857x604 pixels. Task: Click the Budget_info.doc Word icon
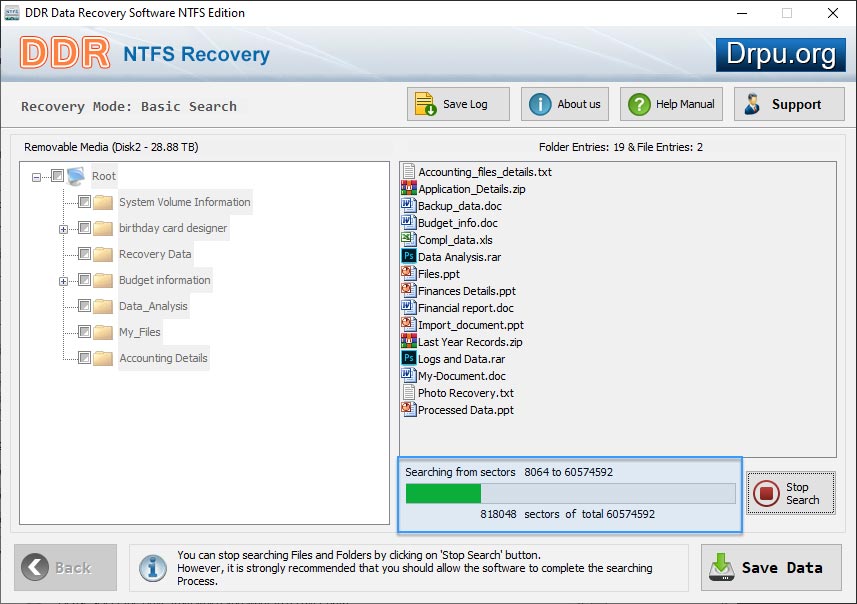click(x=408, y=222)
